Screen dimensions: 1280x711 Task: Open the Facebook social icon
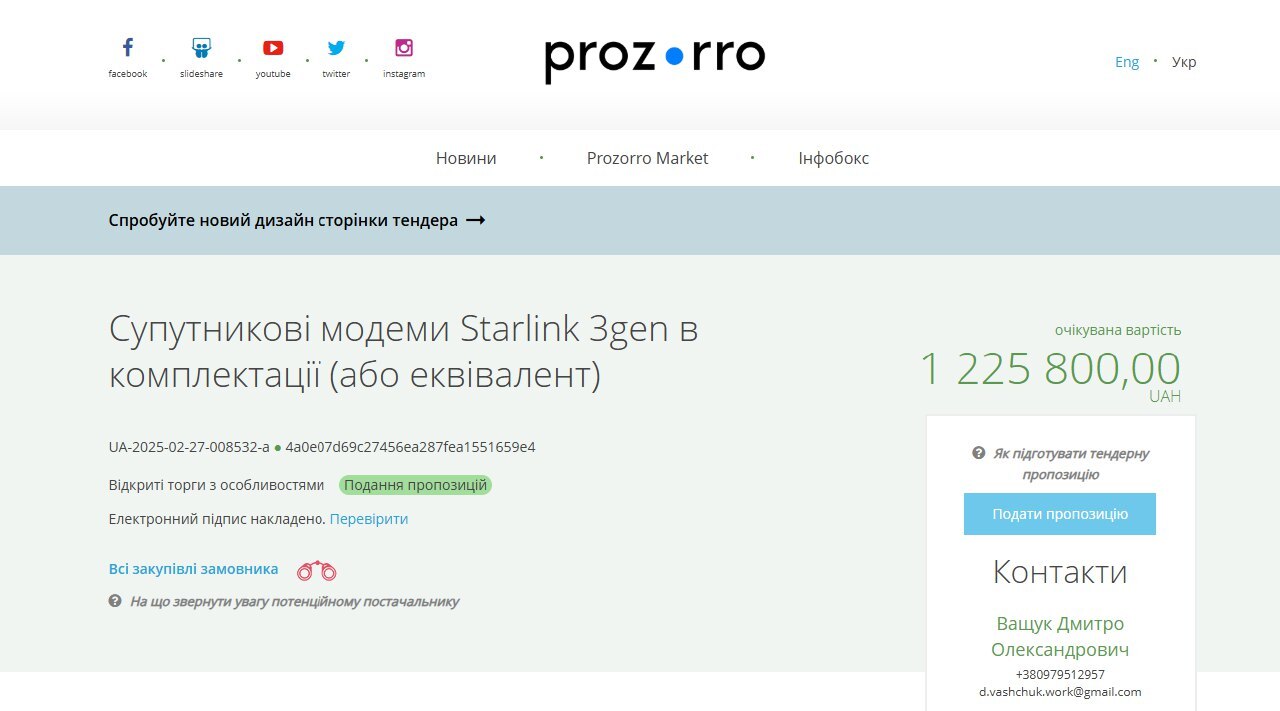tap(128, 48)
